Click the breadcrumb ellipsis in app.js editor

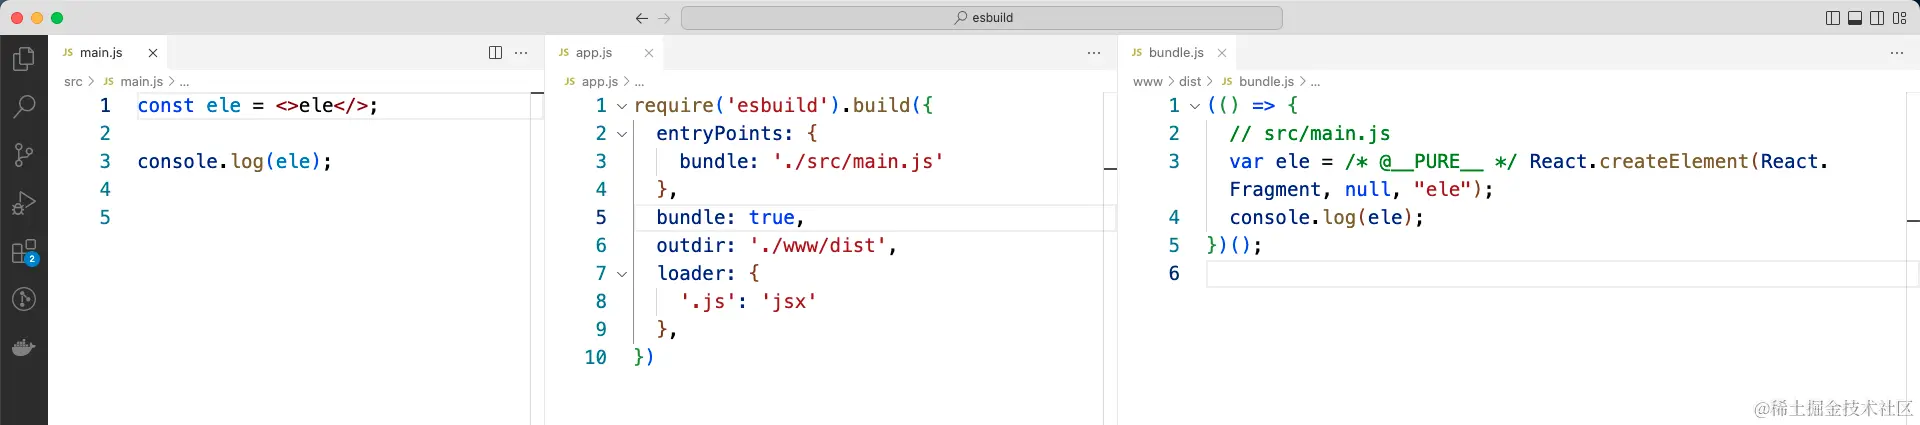pos(640,82)
